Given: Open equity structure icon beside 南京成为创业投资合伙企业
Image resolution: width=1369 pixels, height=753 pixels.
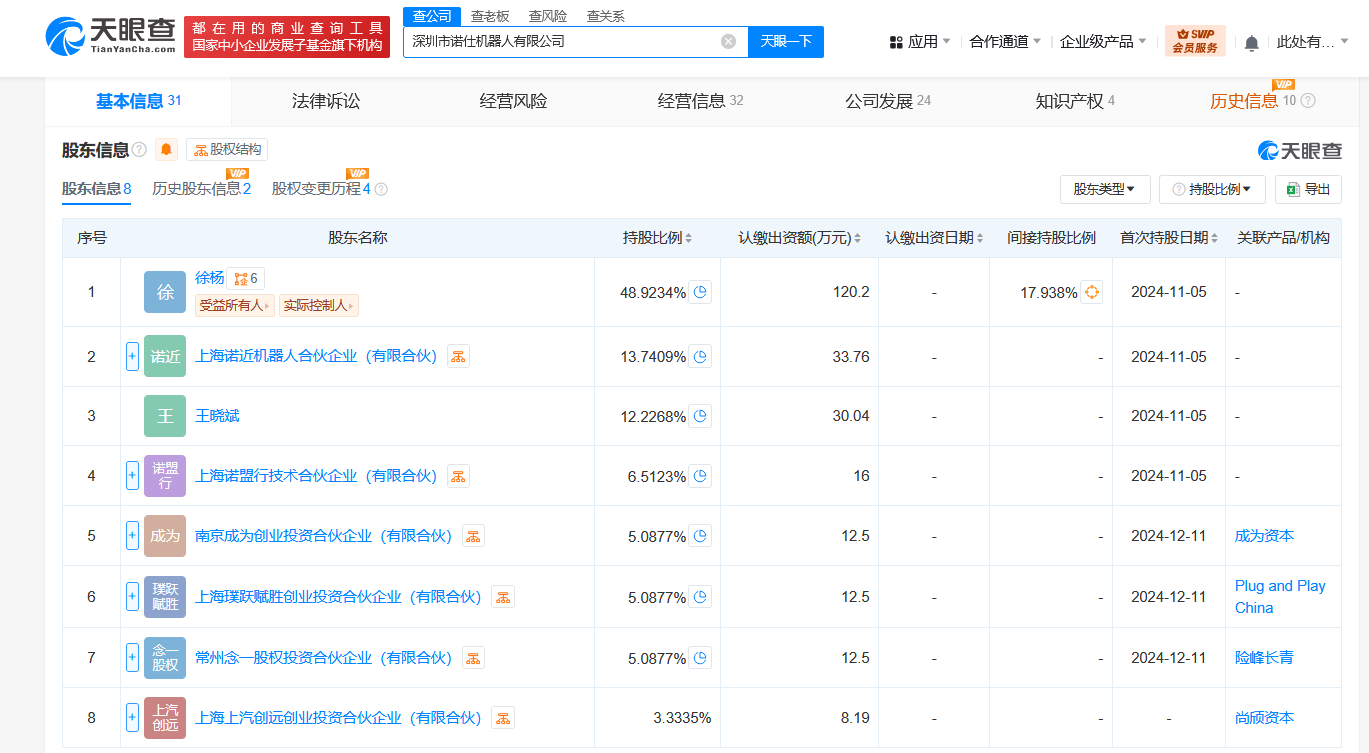Looking at the screenshot, I should (x=473, y=536).
